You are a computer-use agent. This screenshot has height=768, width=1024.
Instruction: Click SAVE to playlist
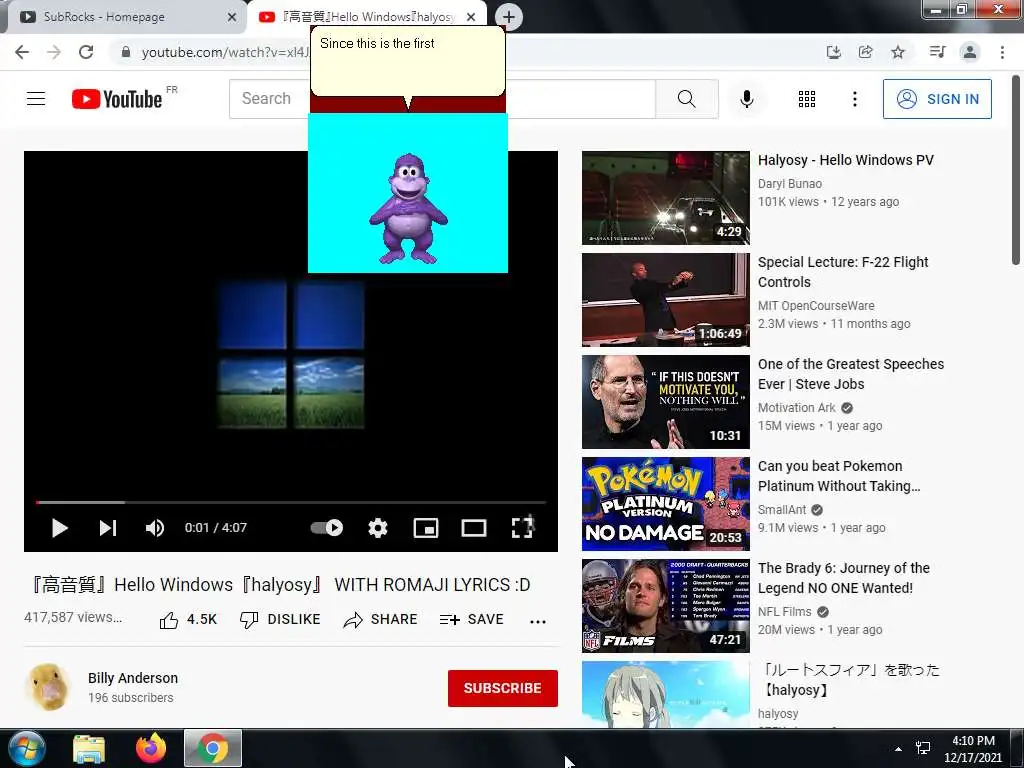(x=472, y=620)
